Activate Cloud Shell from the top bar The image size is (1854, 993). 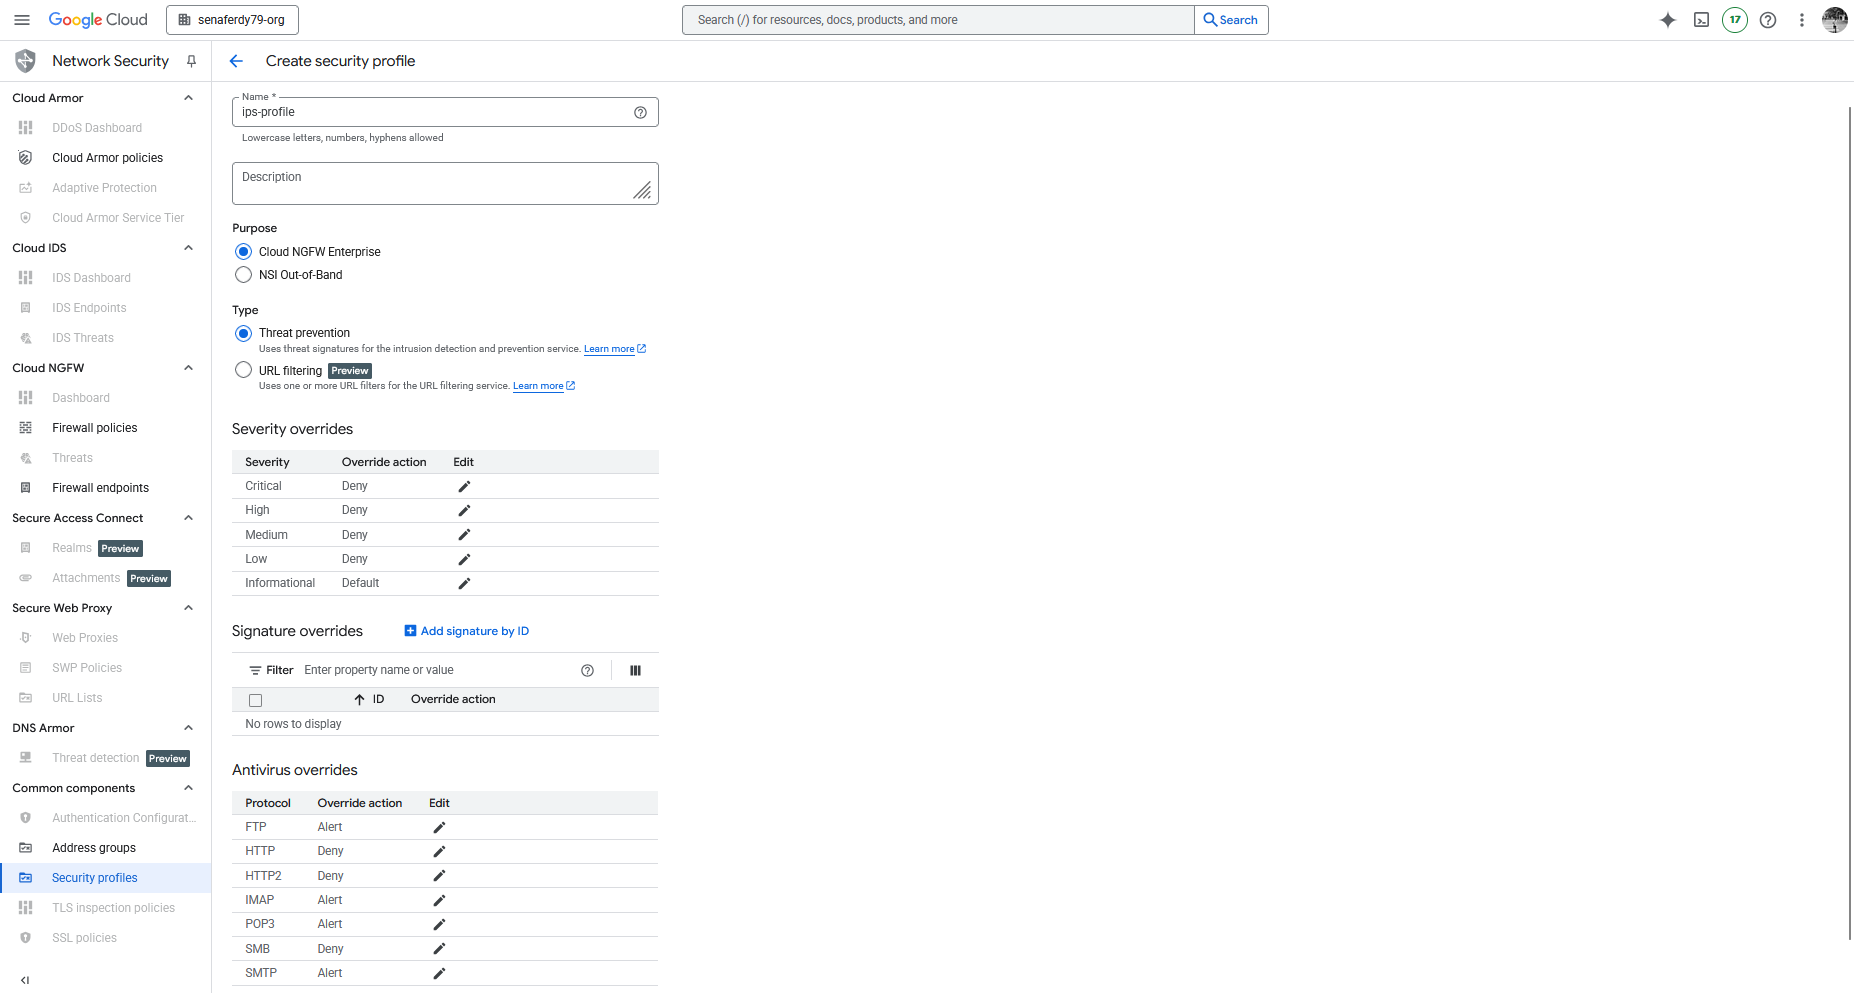pyautogui.click(x=1701, y=20)
